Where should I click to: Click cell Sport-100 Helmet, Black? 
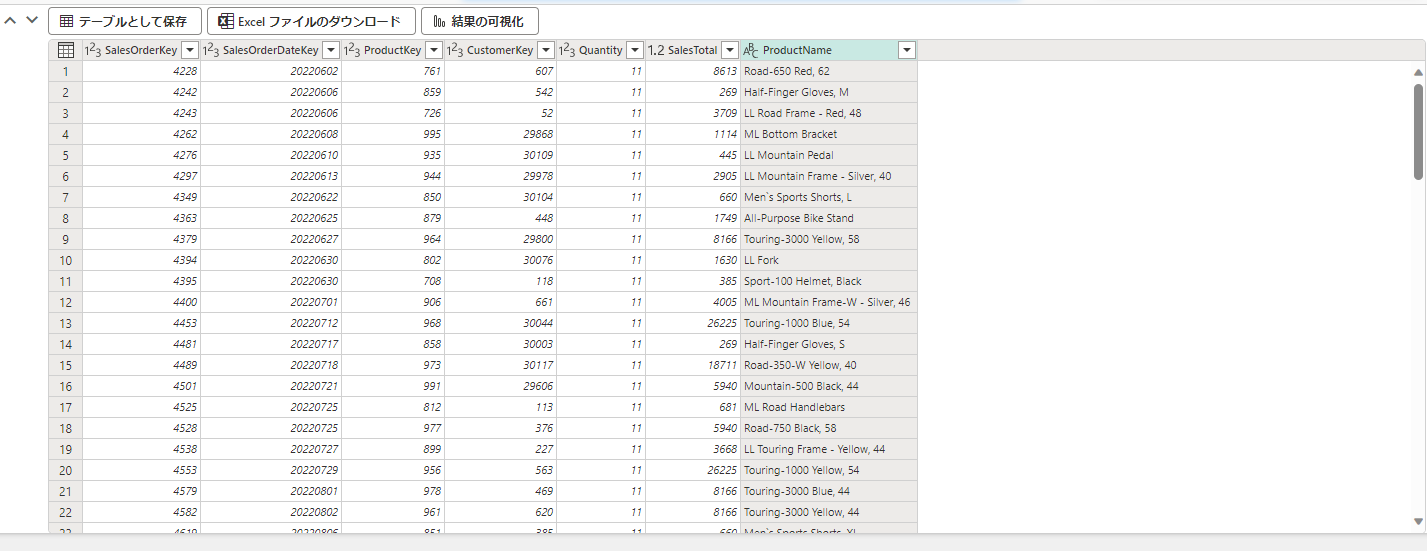828,281
